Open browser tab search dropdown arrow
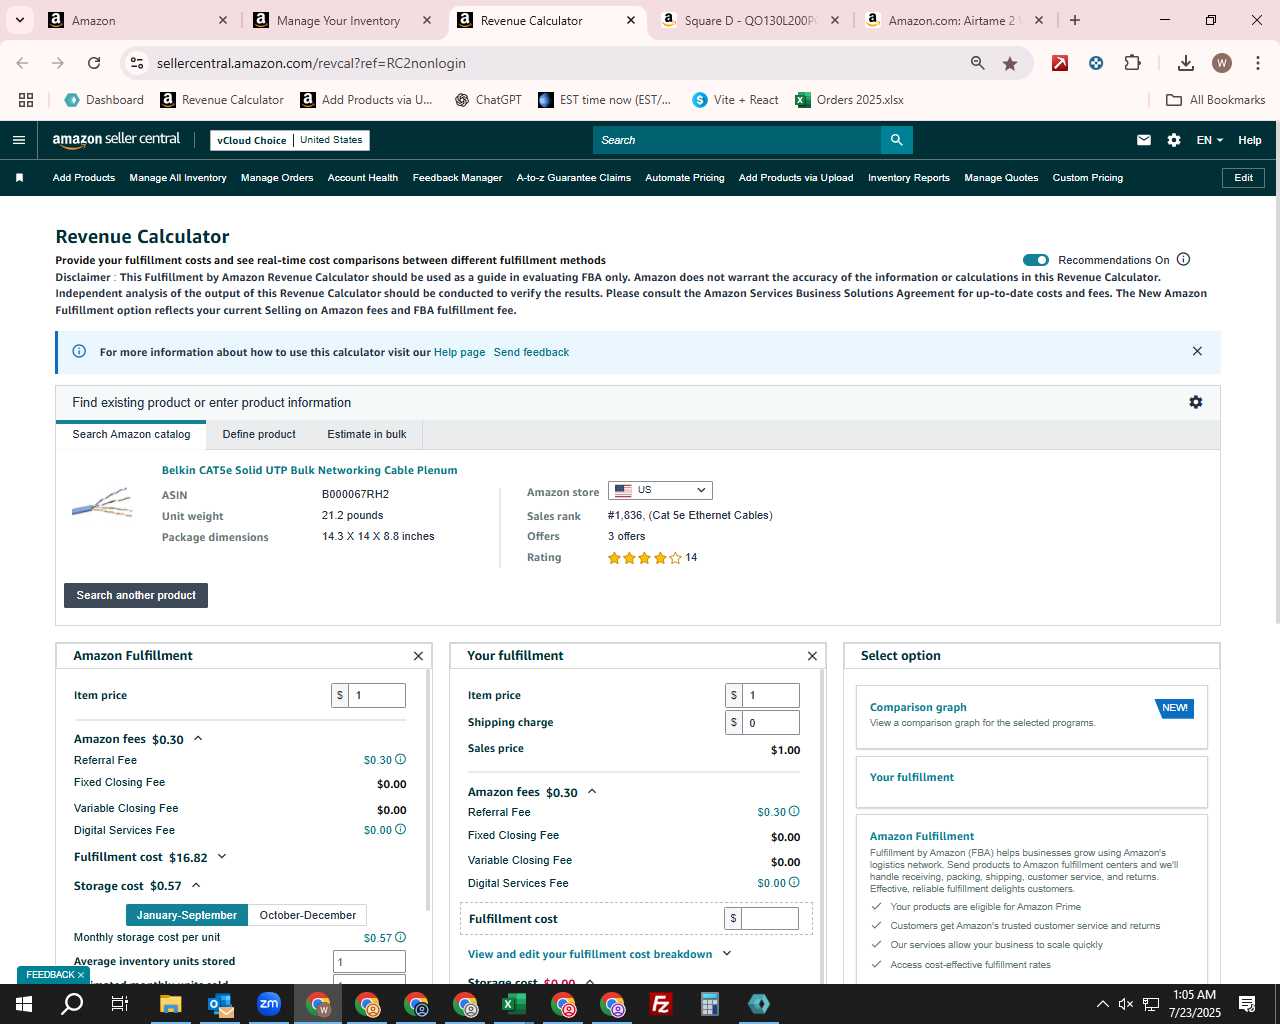Viewport: 1280px width, 1024px height. point(19,20)
